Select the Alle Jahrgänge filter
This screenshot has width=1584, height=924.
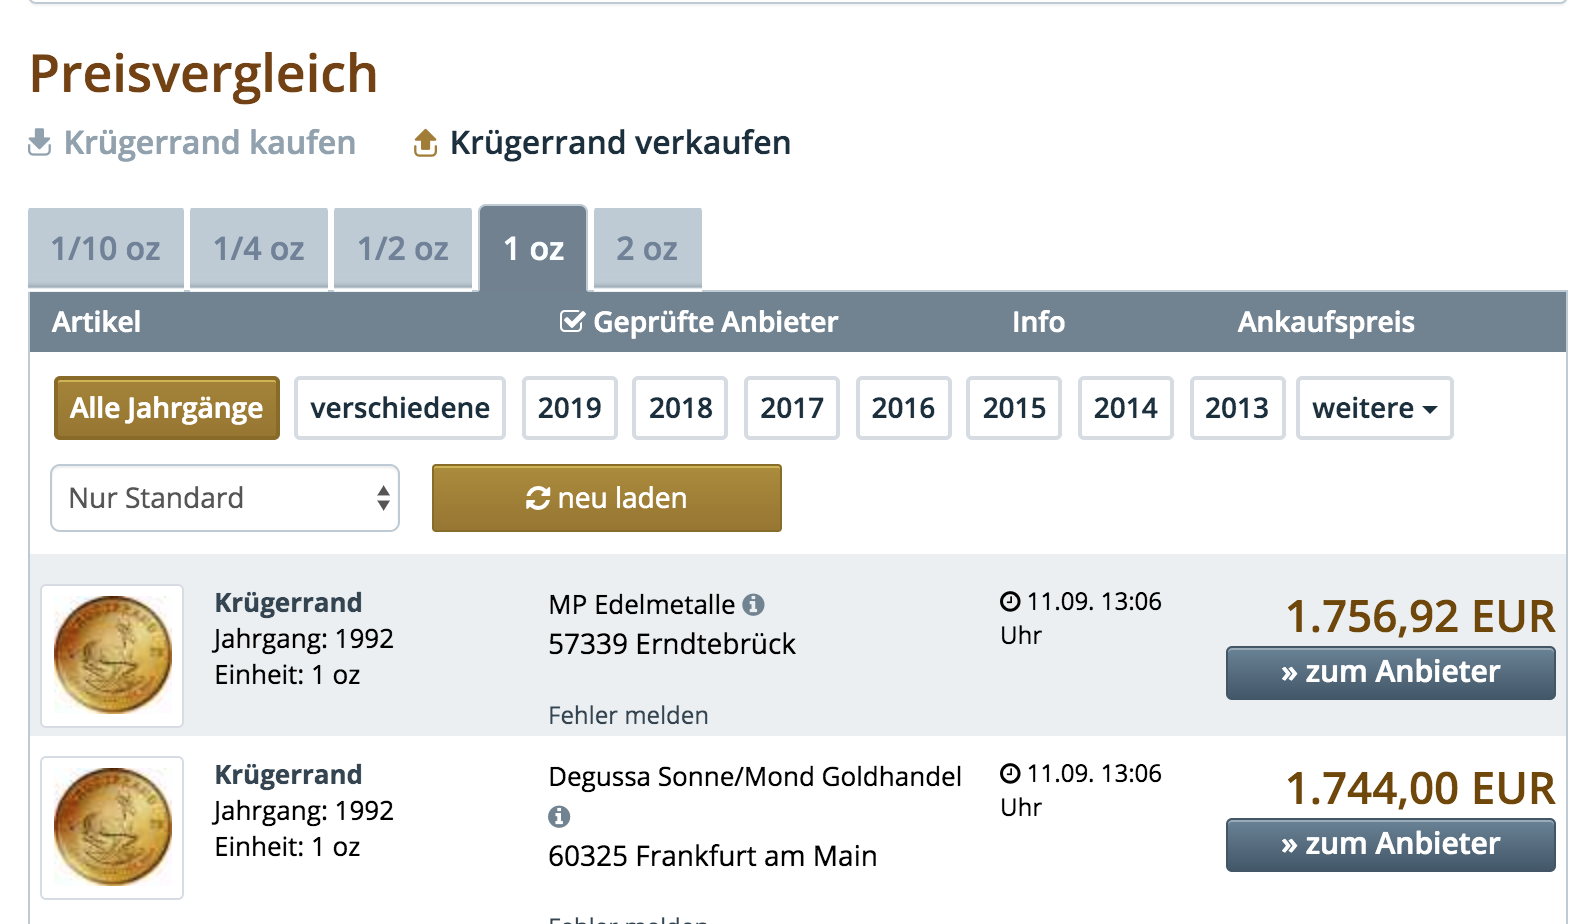(167, 408)
